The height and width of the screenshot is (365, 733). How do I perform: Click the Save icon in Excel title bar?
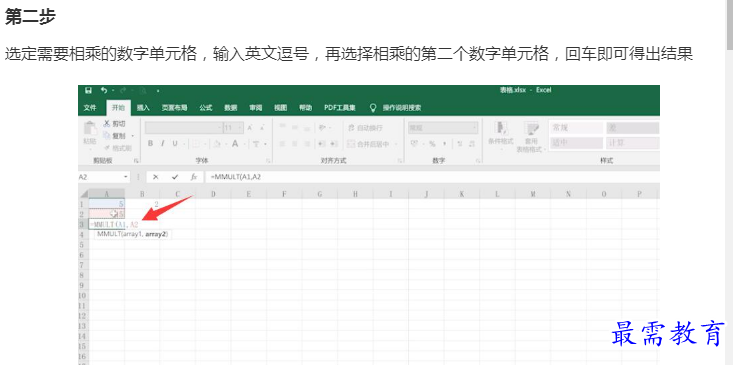coord(88,91)
